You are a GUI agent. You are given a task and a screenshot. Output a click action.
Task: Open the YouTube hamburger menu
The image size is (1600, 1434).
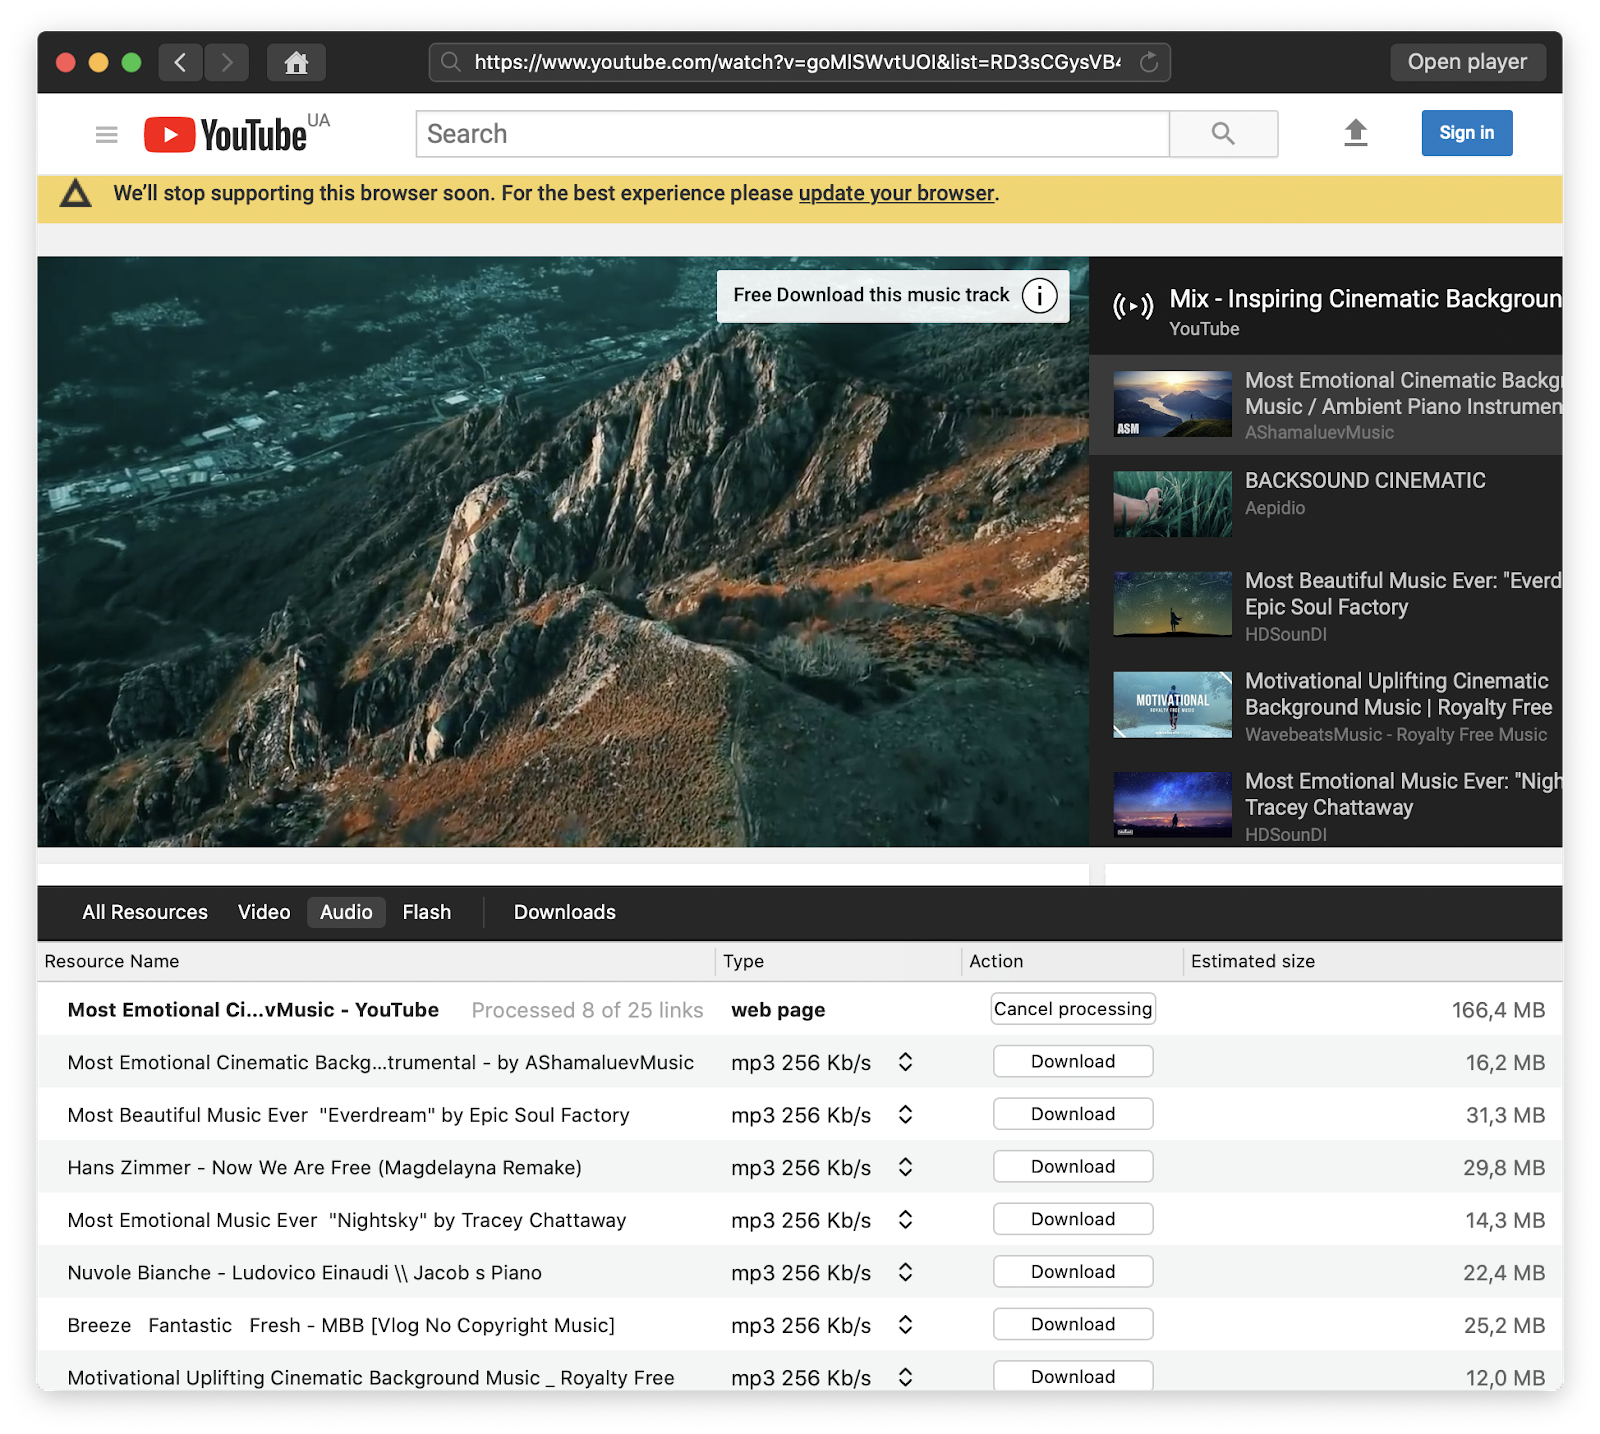tap(106, 133)
